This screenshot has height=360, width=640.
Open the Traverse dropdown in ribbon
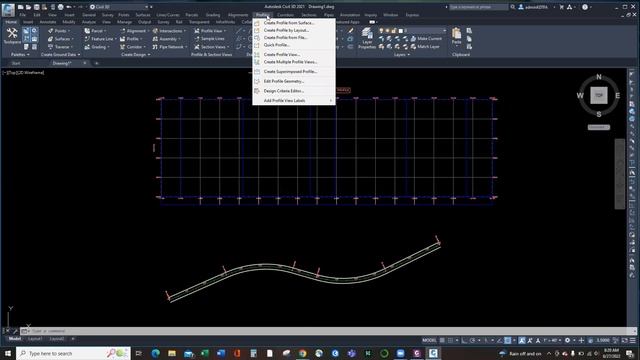click(x=61, y=47)
